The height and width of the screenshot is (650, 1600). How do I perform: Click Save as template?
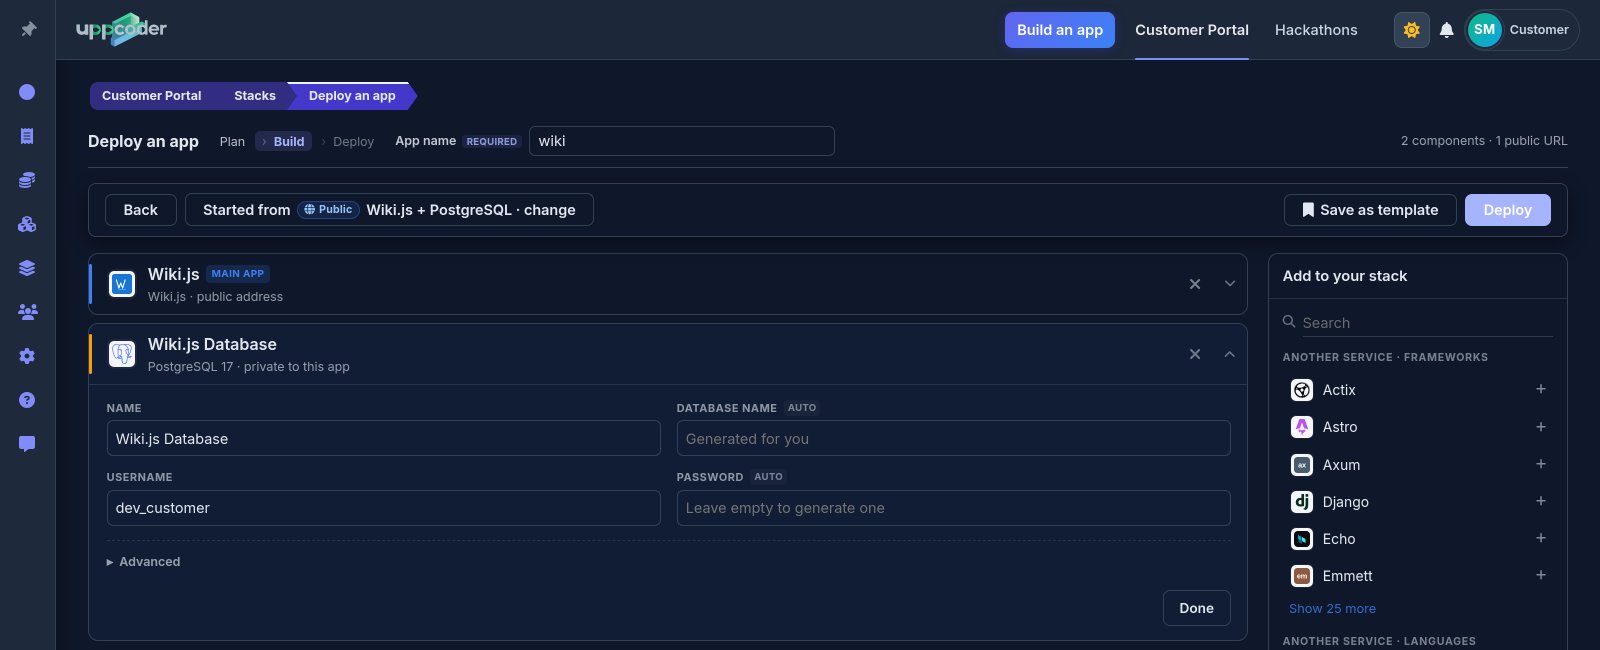(x=1370, y=210)
